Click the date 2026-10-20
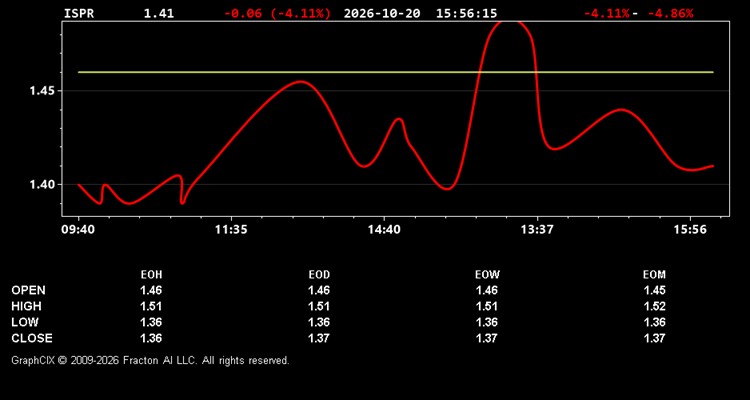750x400 pixels. (x=382, y=13)
